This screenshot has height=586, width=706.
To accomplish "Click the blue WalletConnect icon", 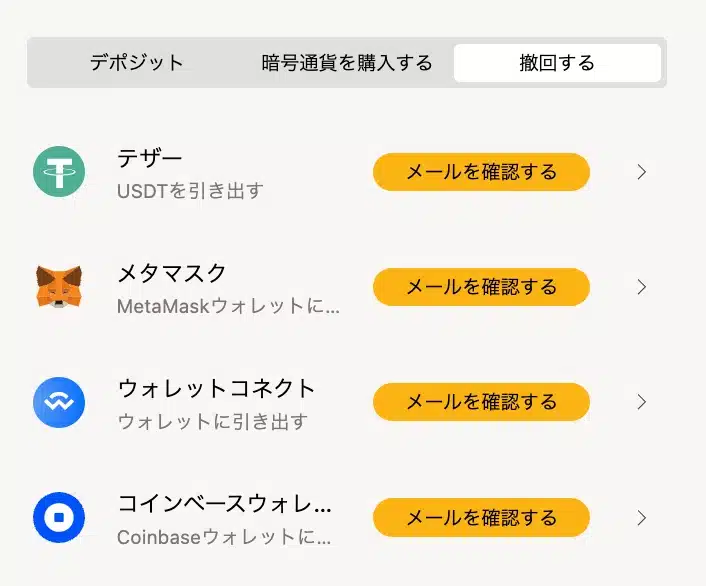I will [x=59, y=402].
